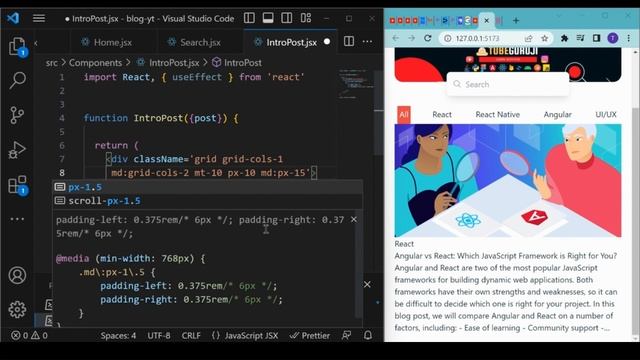The image size is (640, 360).
Task: Open the Components breadcrumb
Action: [95, 63]
